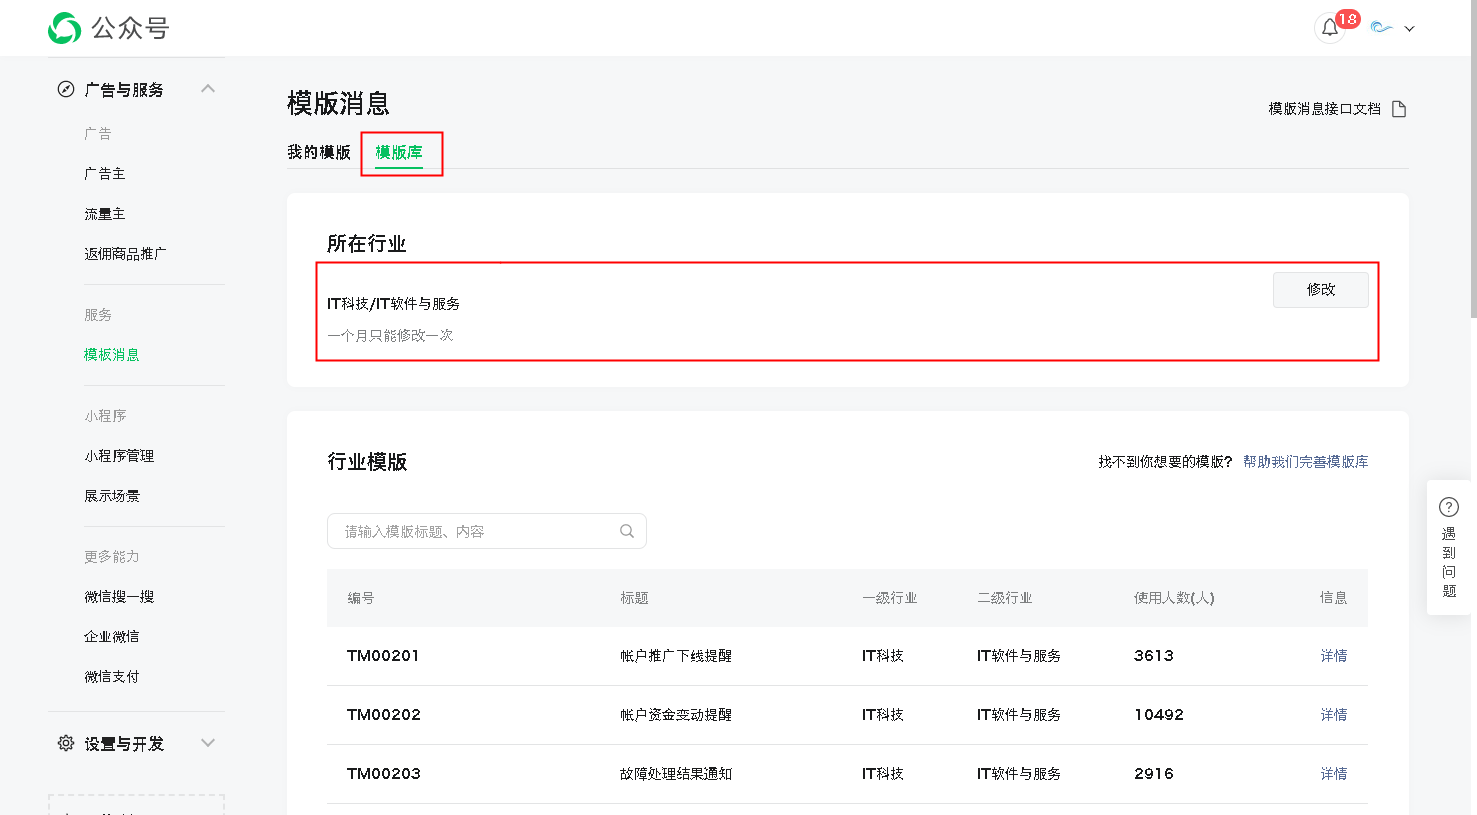Expand the 设置与开发 section
The height and width of the screenshot is (815, 1477).
tap(208, 743)
